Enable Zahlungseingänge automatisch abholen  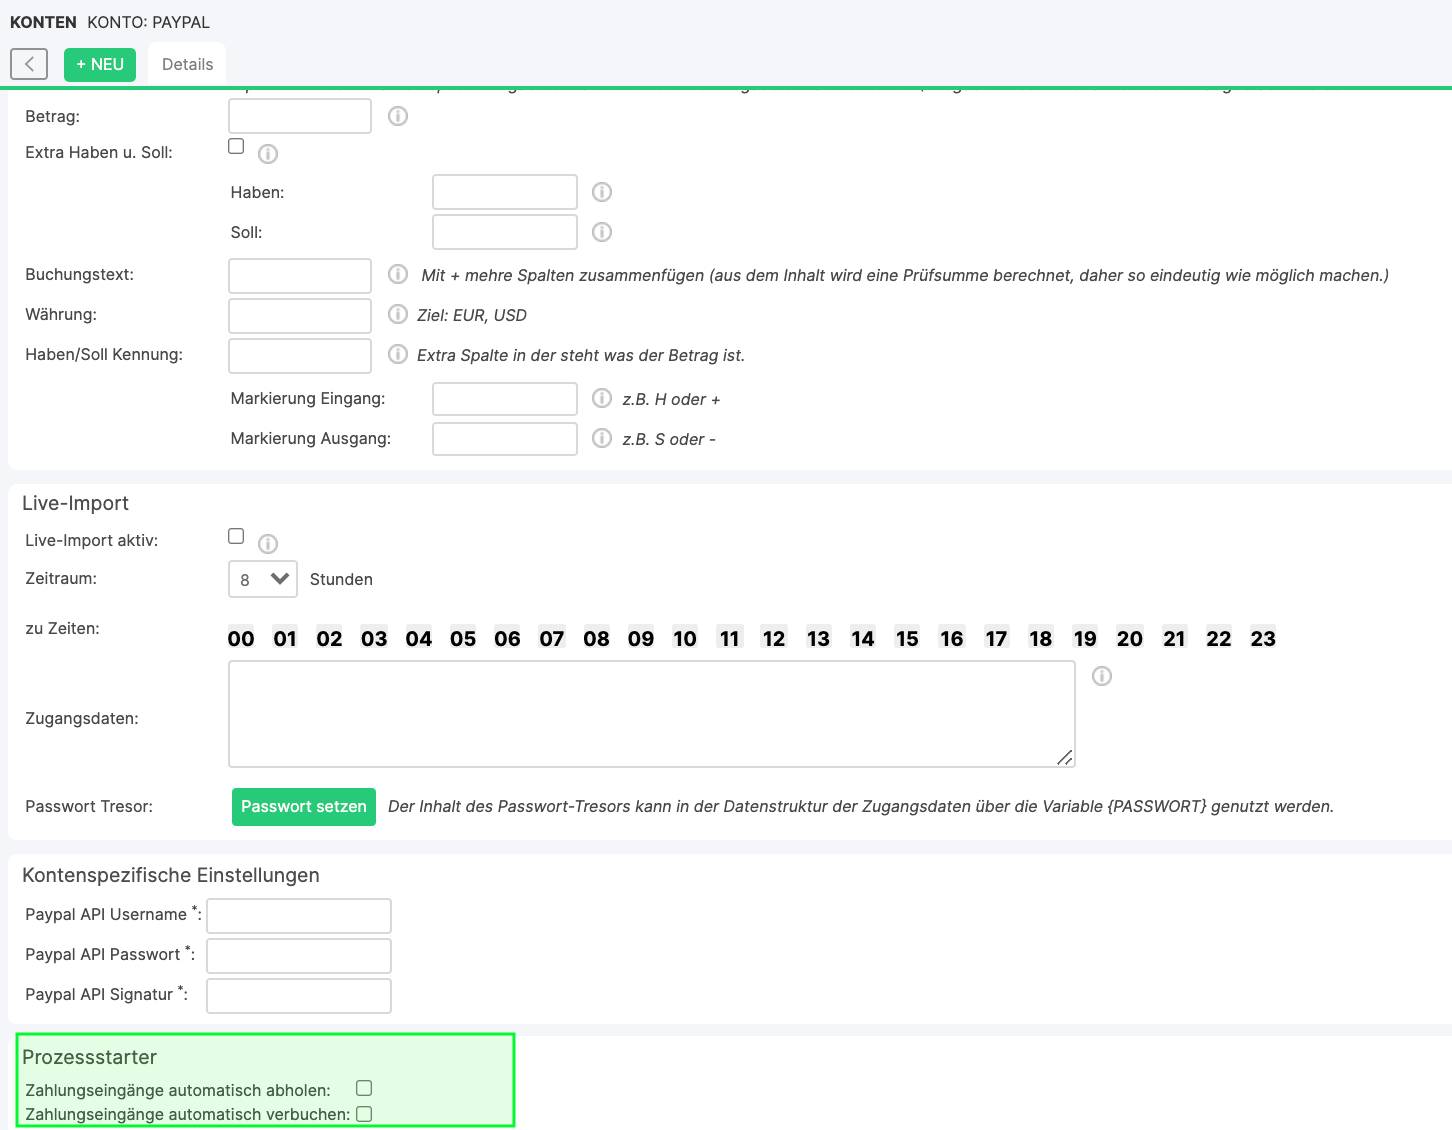coord(364,1088)
